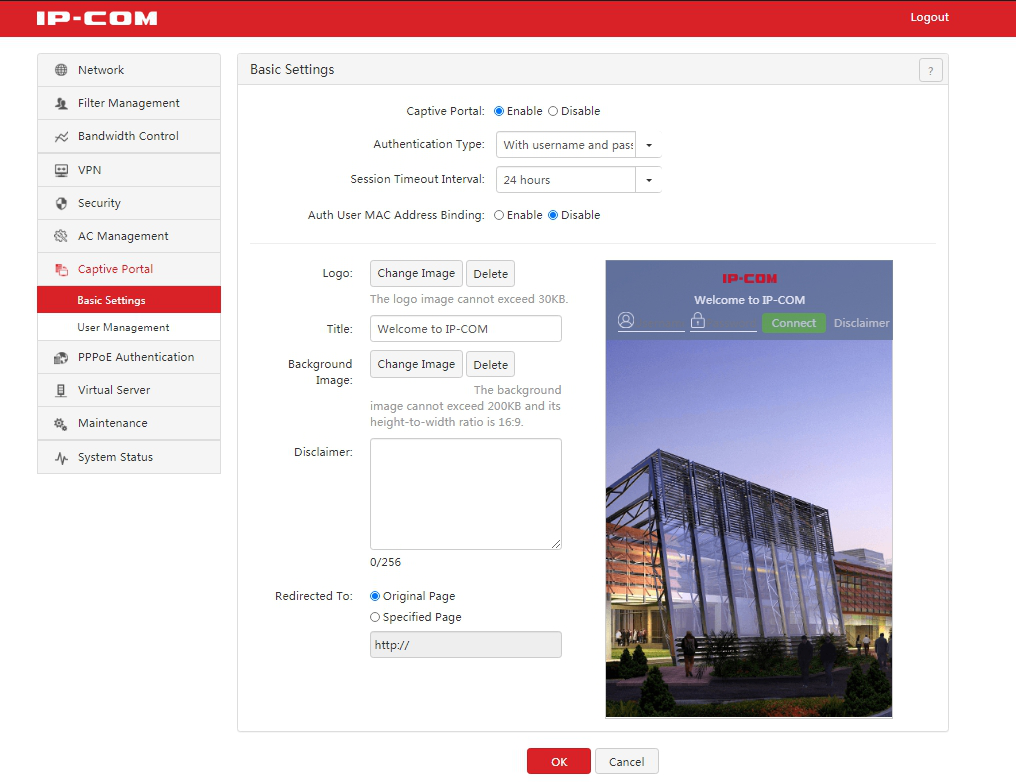Open the Virtual Server menu
This screenshot has width=1016, height=782.
pyautogui.click(x=129, y=390)
